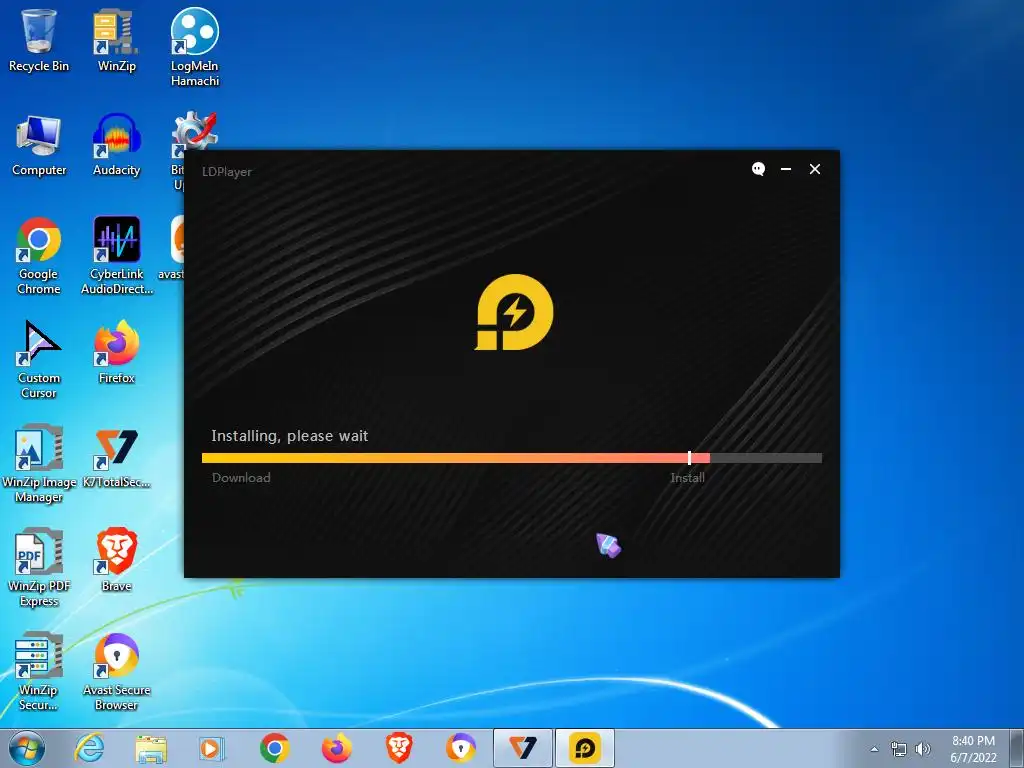This screenshot has width=1024, height=768.
Task: Open the Windows Start menu
Action: pyautogui.click(x=27, y=748)
